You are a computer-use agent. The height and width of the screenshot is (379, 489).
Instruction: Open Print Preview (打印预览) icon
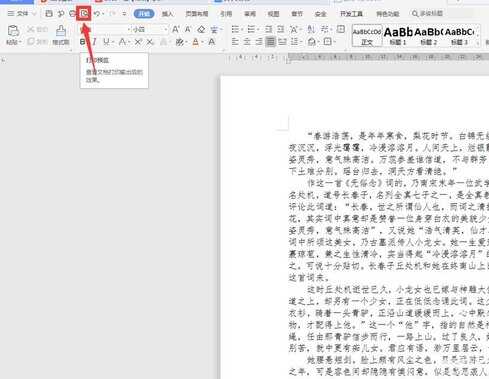pyautogui.click(x=84, y=14)
